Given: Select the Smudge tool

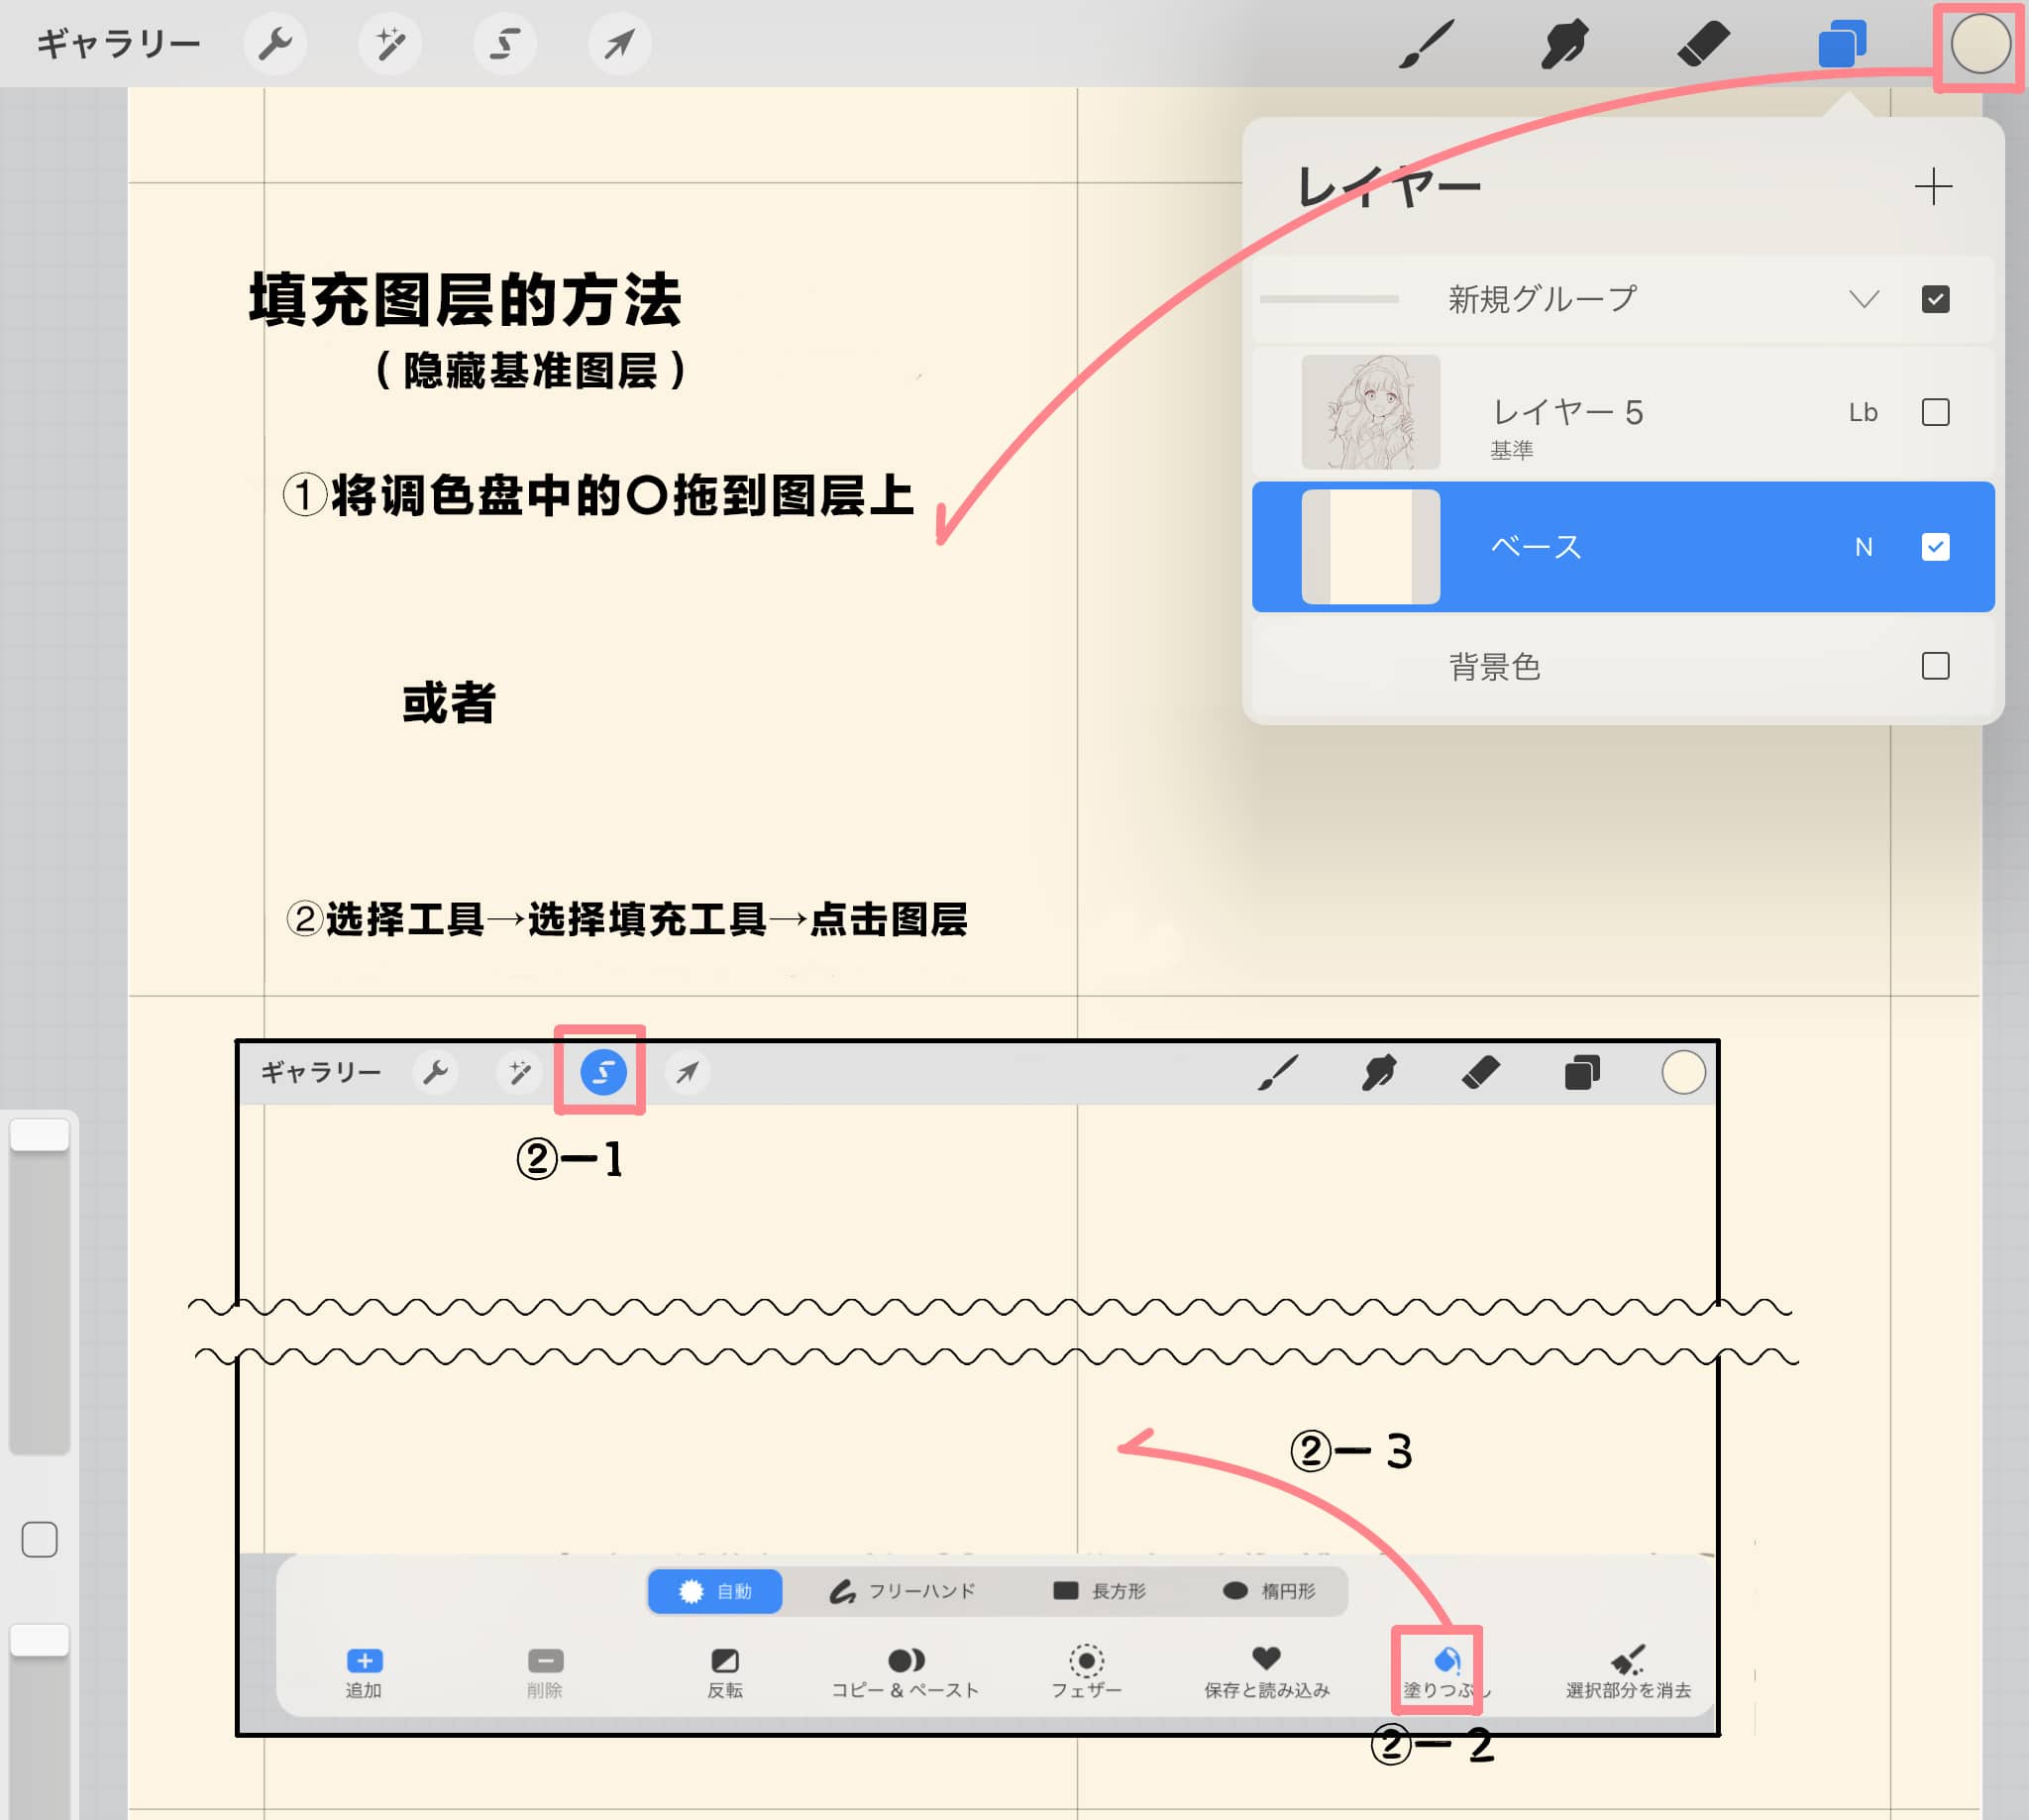Looking at the screenshot, I should tap(1564, 44).
